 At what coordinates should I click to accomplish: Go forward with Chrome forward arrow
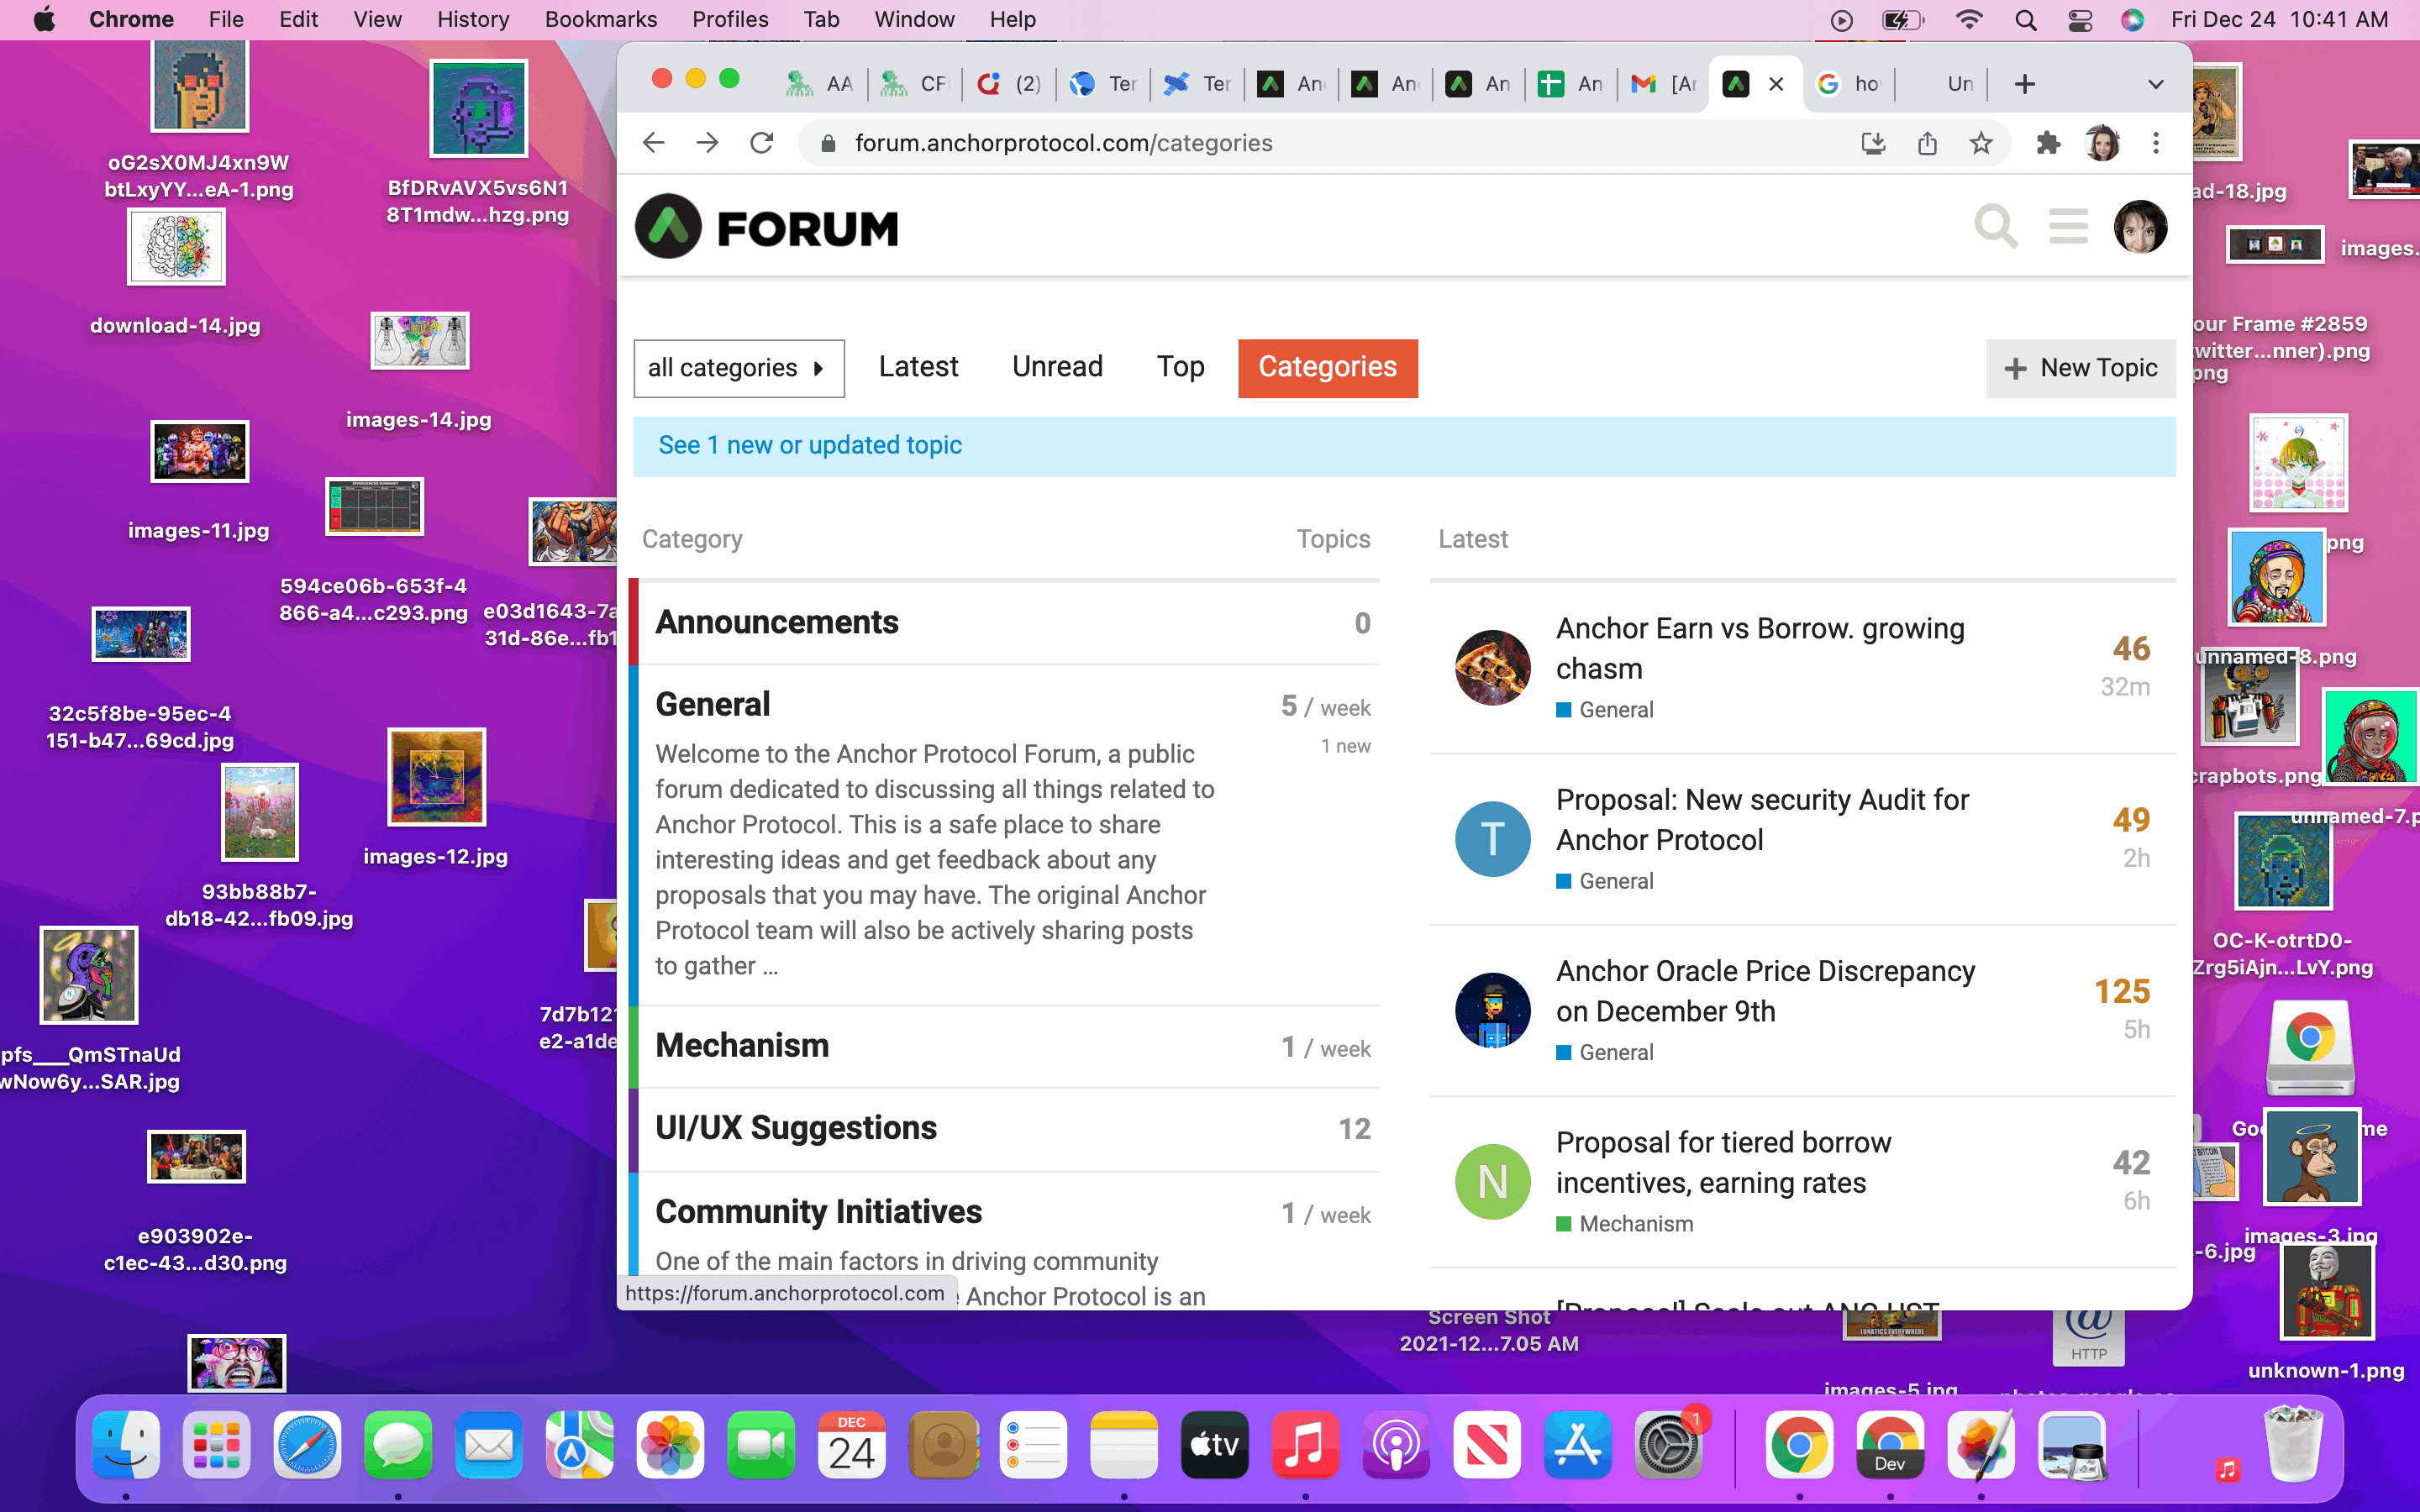707,143
